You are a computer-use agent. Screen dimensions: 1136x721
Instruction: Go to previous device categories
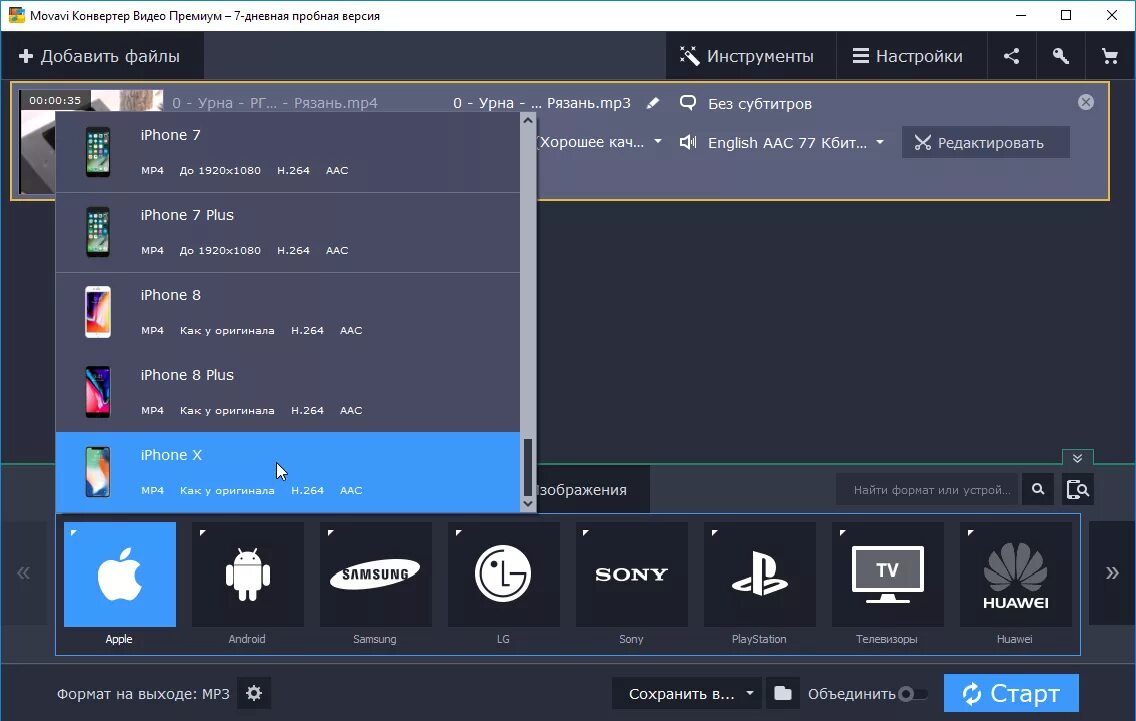(x=23, y=573)
